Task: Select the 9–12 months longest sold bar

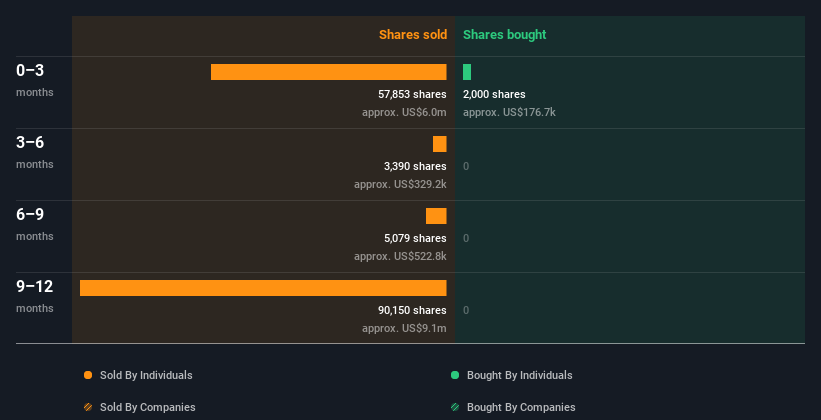Action: tap(263, 288)
